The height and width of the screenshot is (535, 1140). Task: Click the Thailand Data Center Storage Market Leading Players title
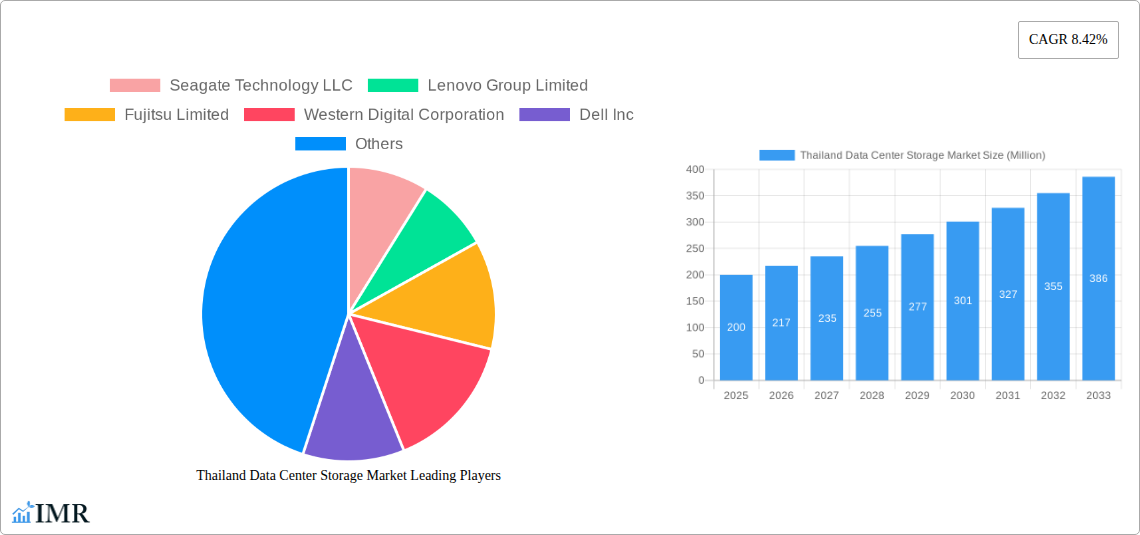click(348, 476)
